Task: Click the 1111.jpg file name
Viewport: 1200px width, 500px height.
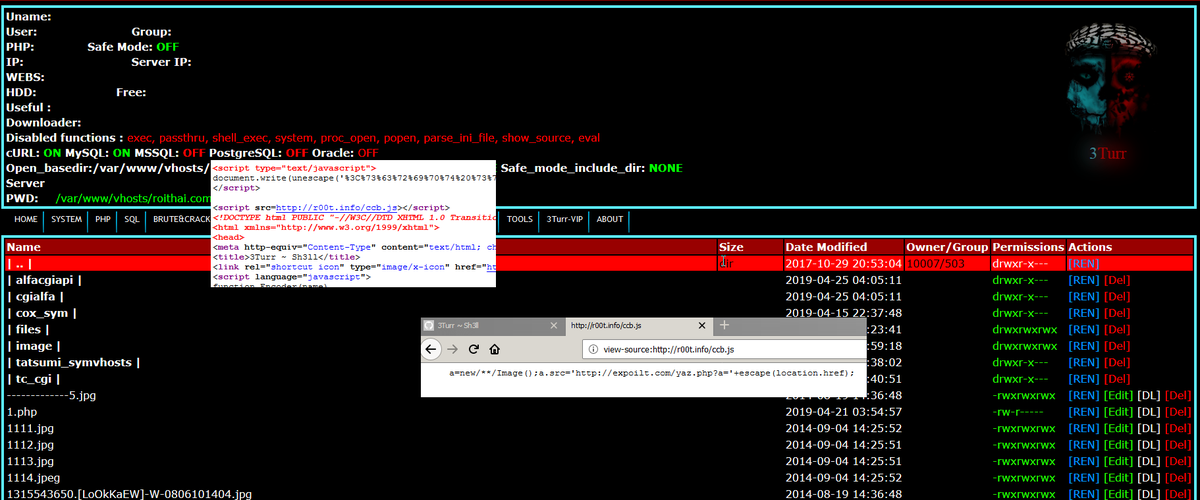Action: (29, 428)
